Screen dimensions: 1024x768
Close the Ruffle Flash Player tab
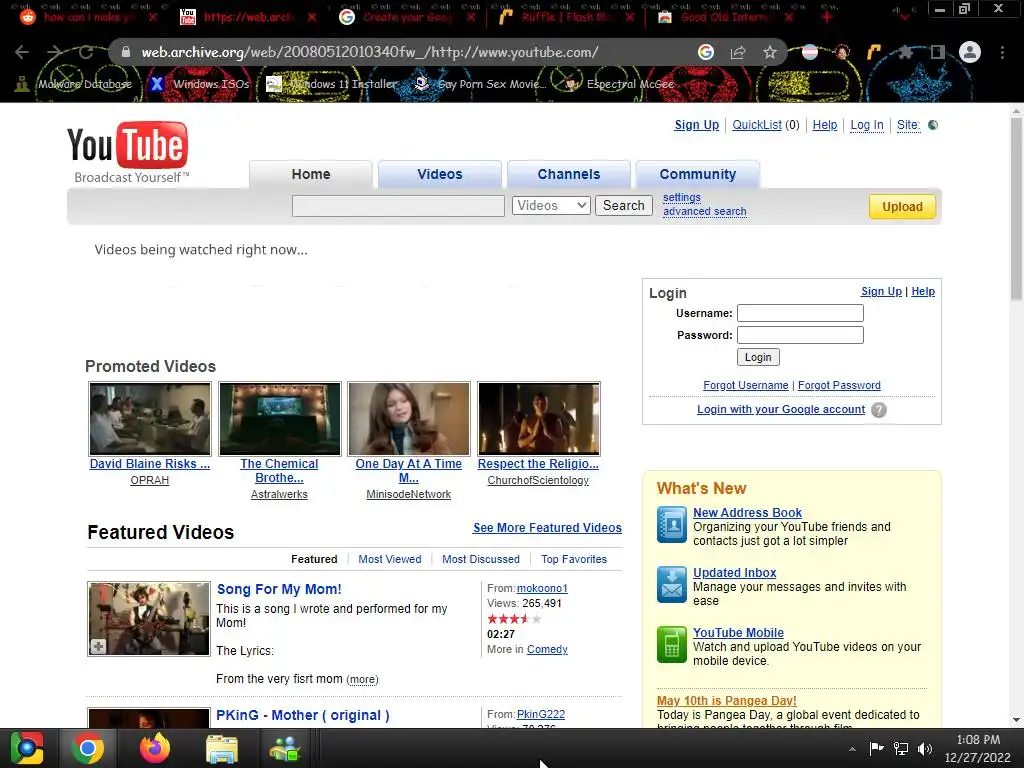point(630,17)
